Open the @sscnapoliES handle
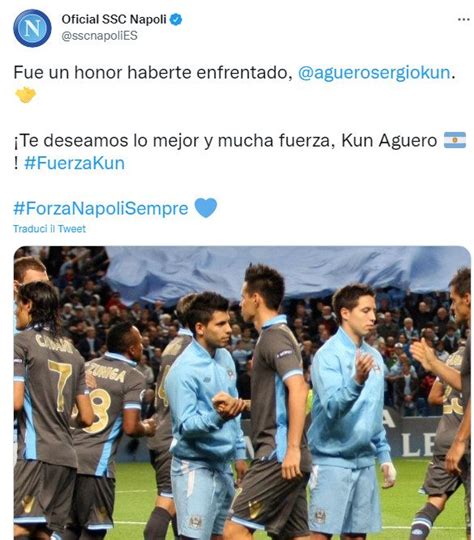Viewport: 474px width, 540px height. (x=99, y=36)
